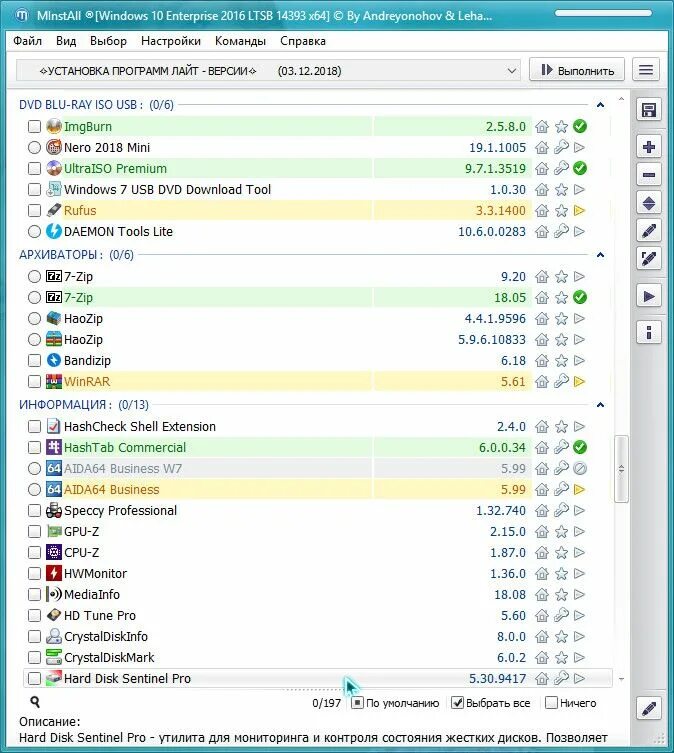Viewport: 674px width, 753px height.
Task: Click star icon in GPU-Z row
Action: click(x=561, y=532)
